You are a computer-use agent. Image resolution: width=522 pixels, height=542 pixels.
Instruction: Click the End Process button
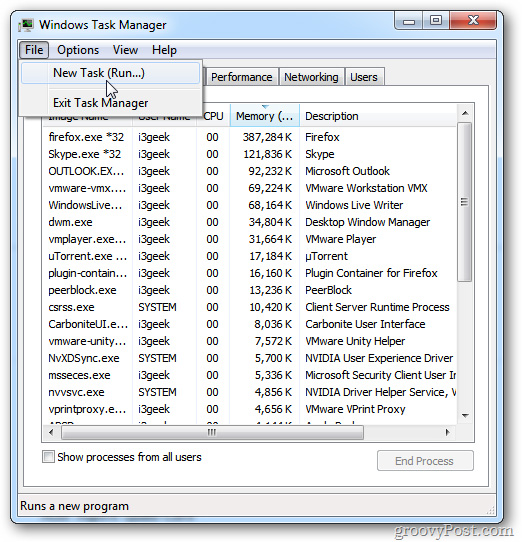(x=425, y=461)
